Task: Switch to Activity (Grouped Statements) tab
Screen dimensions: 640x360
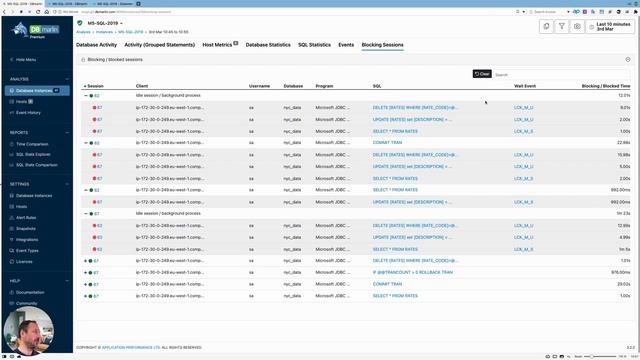Action: (160, 45)
